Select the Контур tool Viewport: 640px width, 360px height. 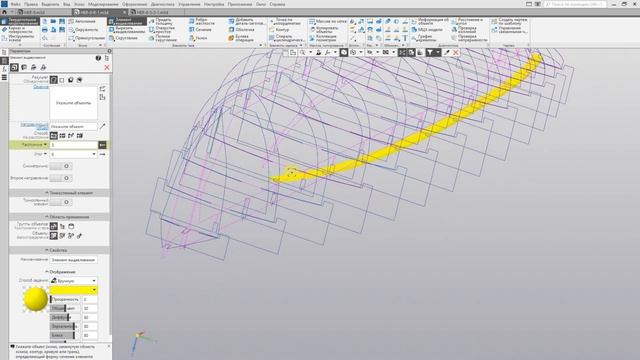[279, 30]
